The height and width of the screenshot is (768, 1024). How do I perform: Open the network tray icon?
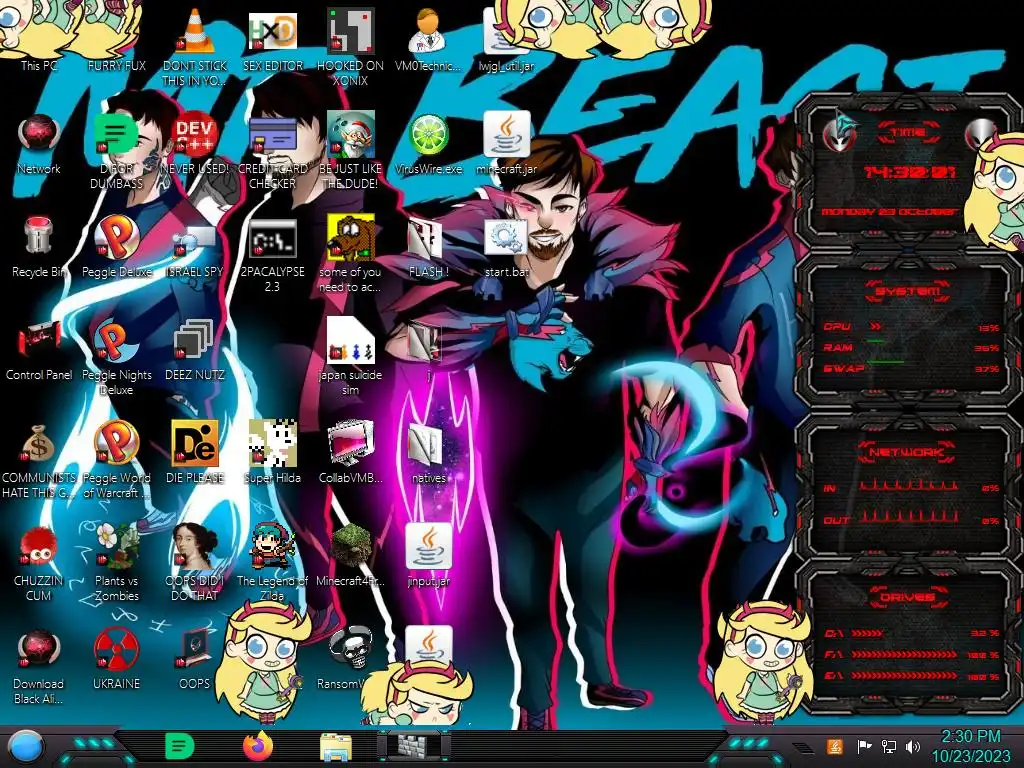point(889,746)
